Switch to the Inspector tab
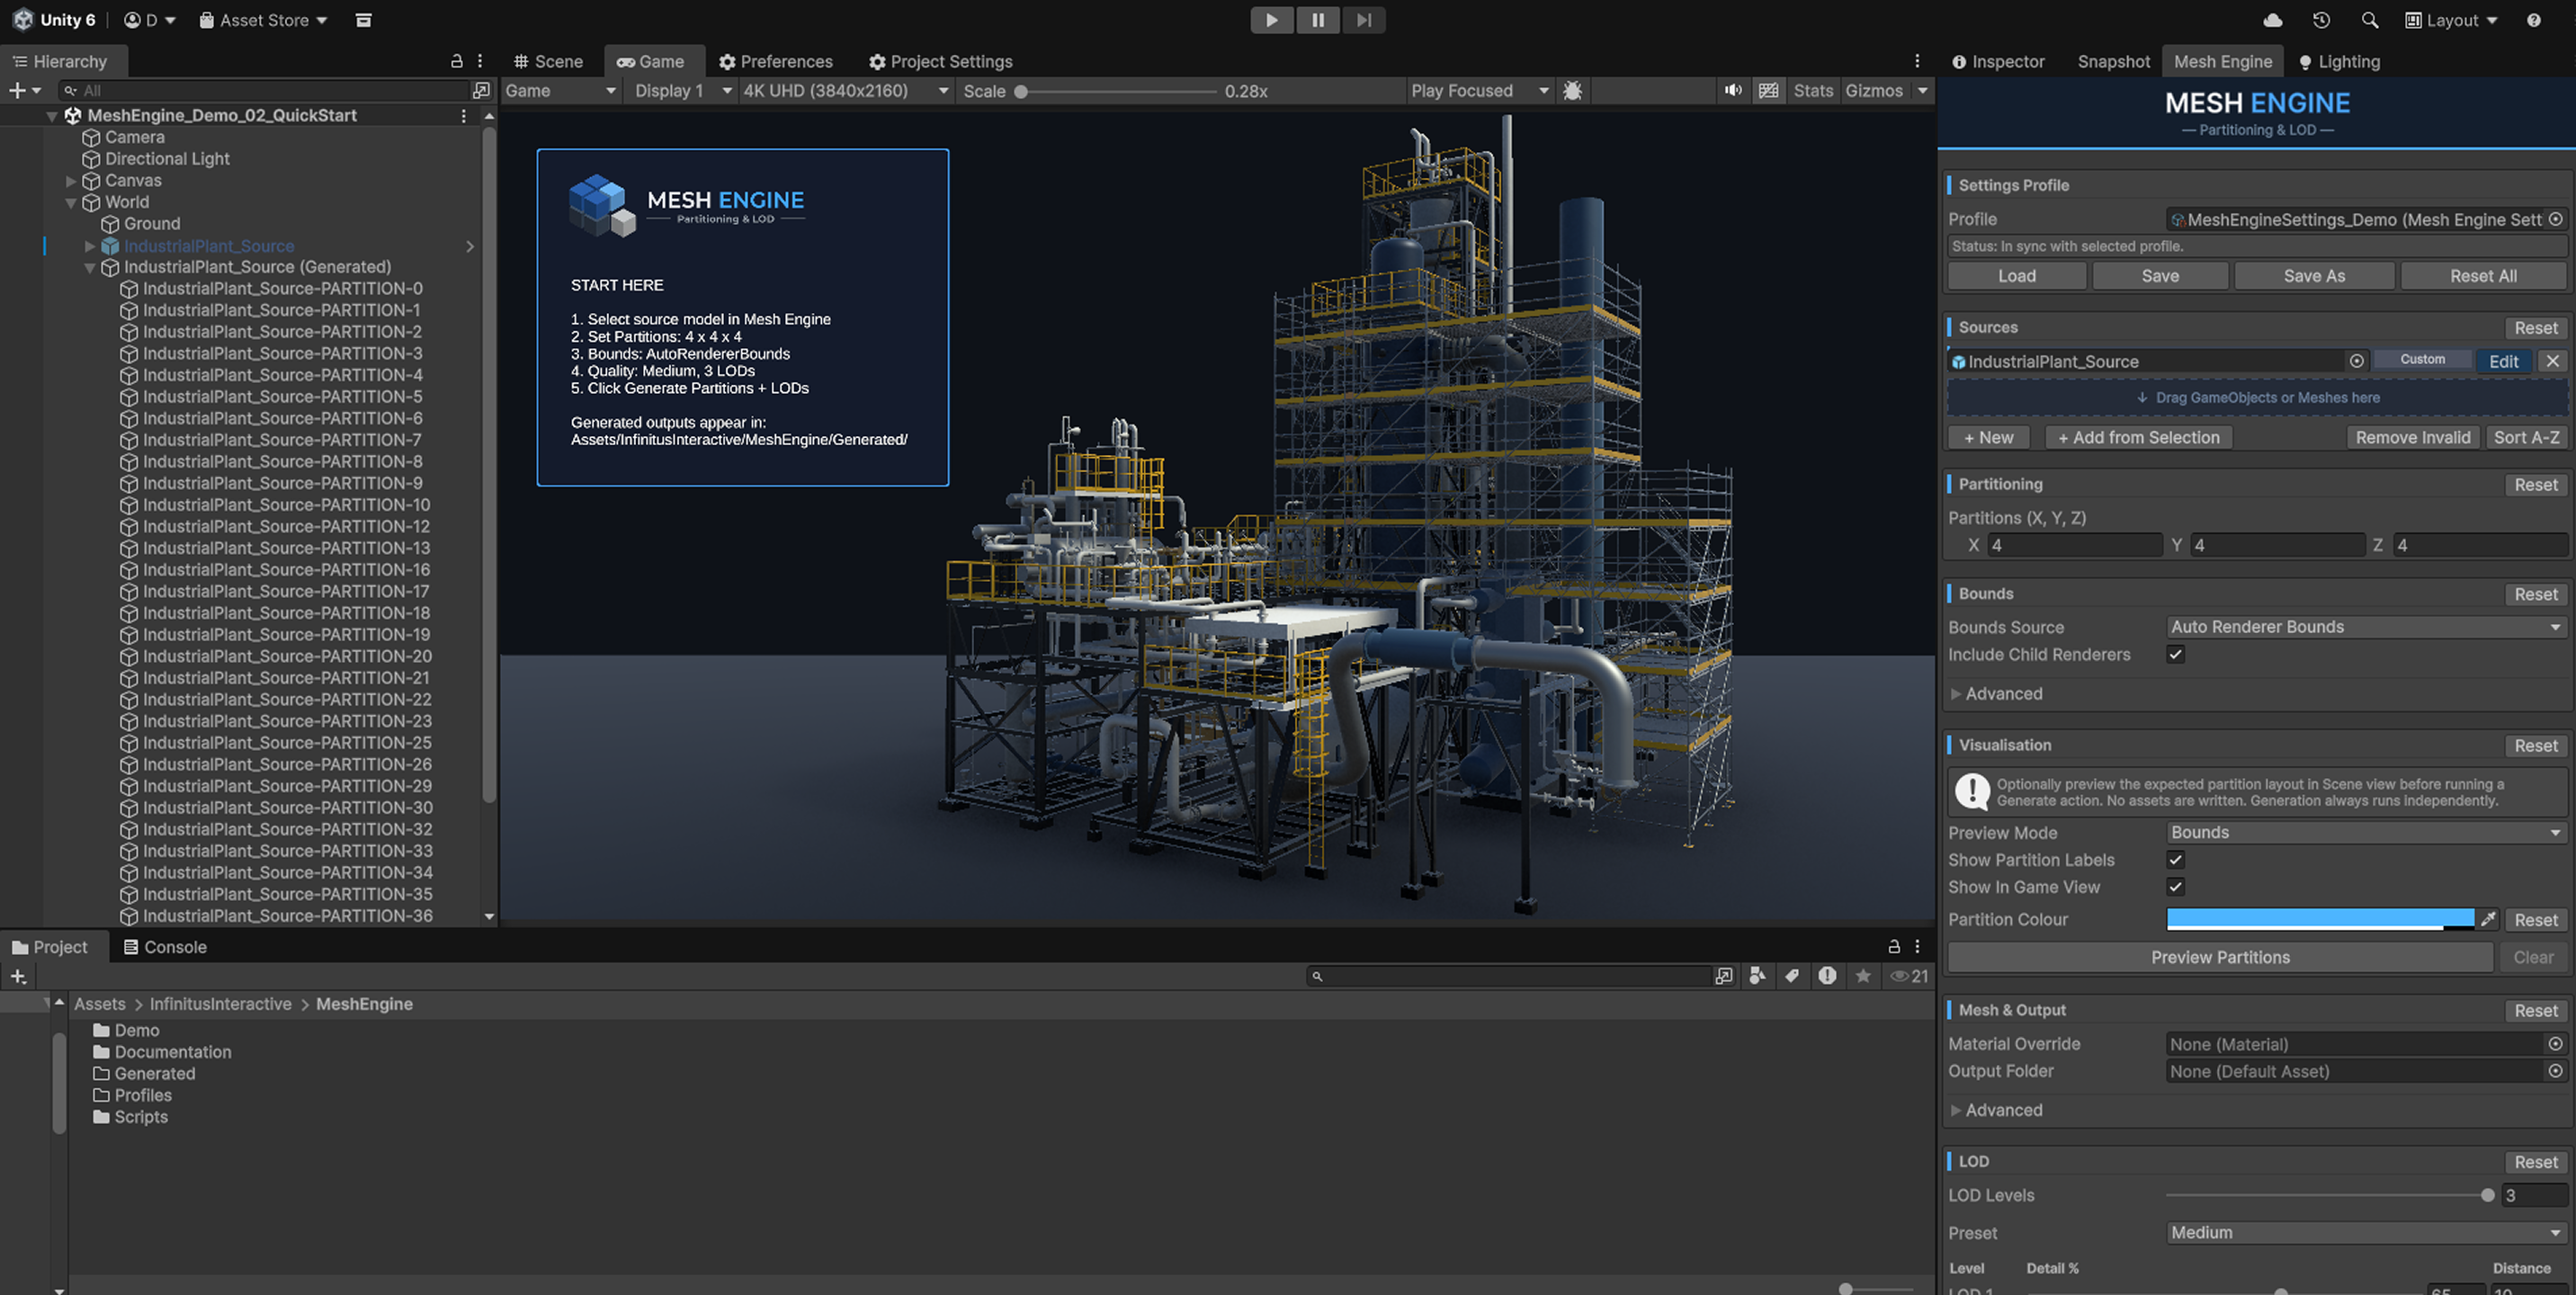The image size is (2576, 1295). (1998, 61)
